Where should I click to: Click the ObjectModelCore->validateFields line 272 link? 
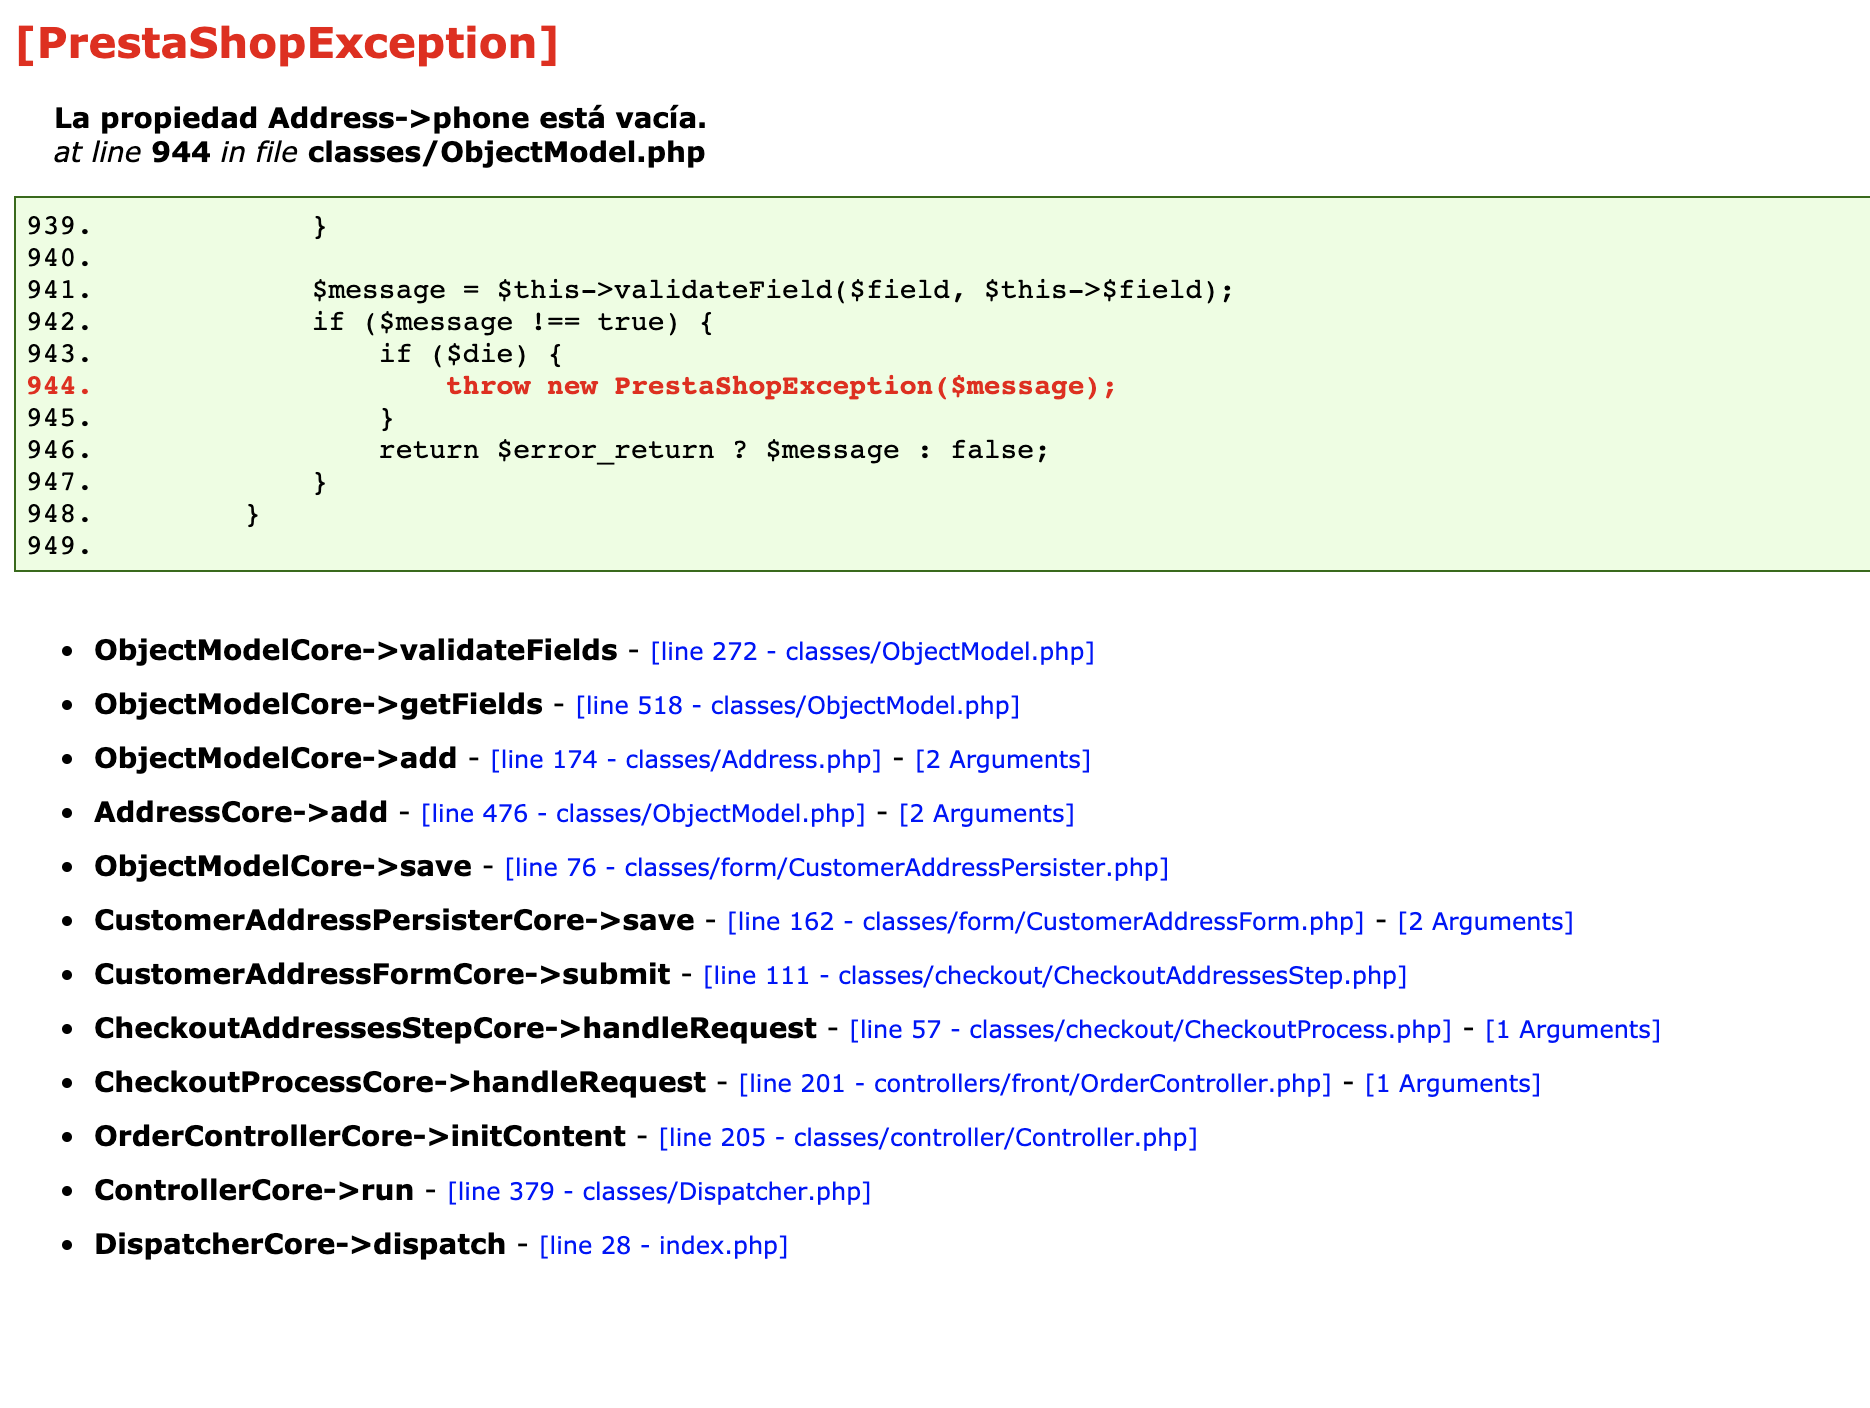pyautogui.click(x=872, y=652)
